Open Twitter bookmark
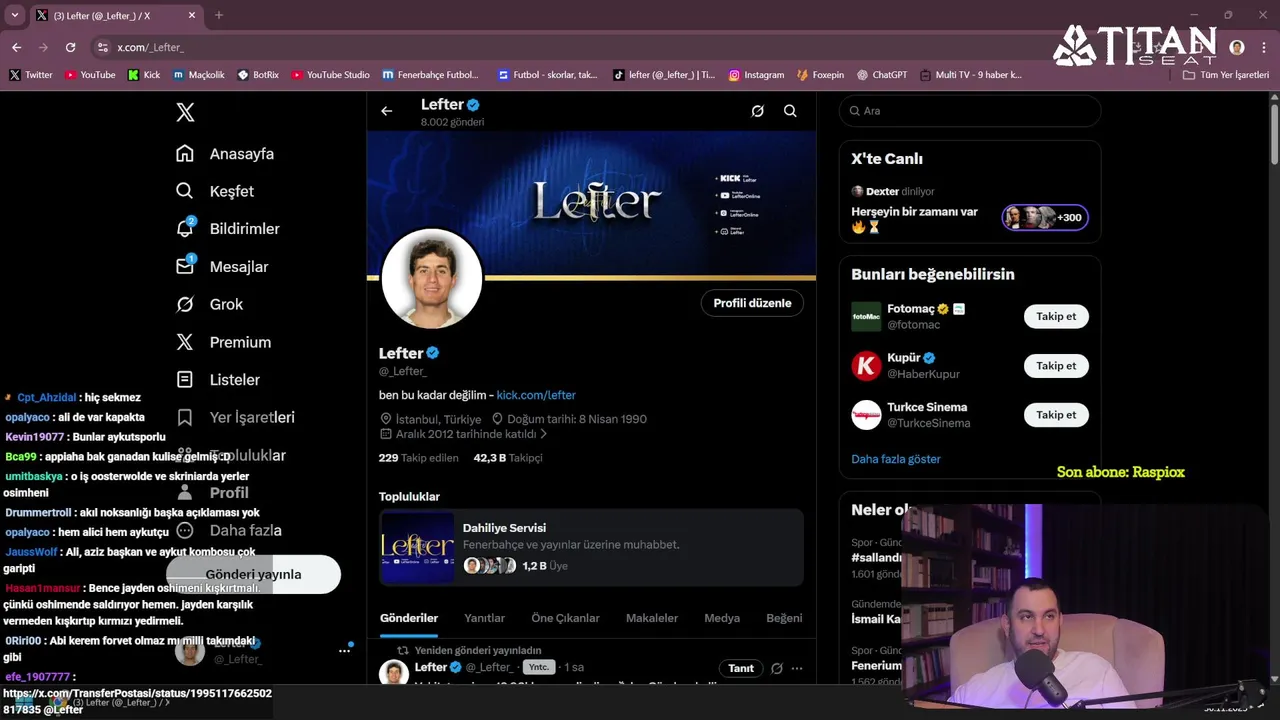Image resolution: width=1280 pixels, height=720 pixels. 31,75
